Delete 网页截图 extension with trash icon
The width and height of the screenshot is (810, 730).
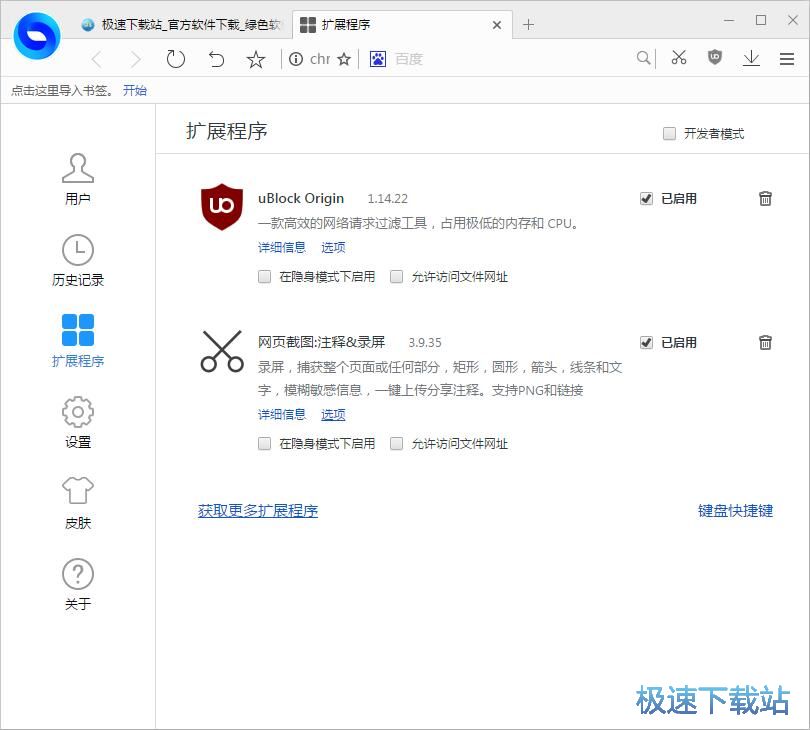tap(765, 342)
